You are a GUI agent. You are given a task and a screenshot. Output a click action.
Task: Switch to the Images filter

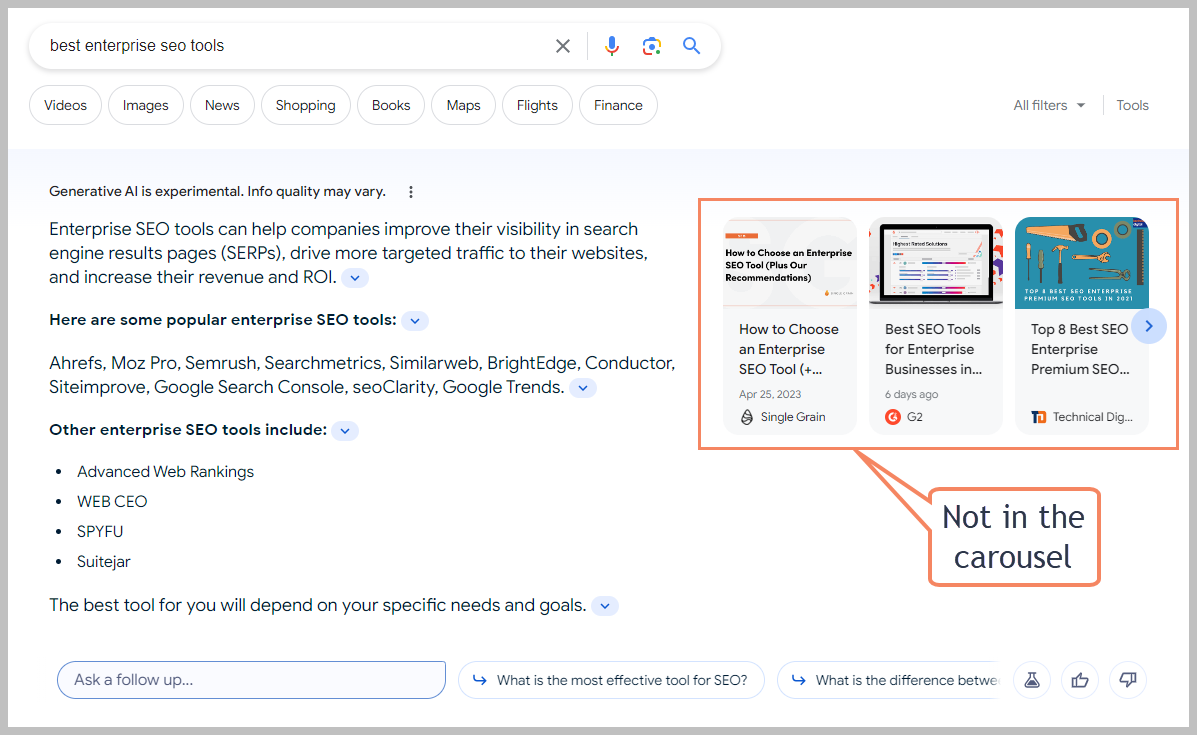pyautogui.click(x=146, y=105)
